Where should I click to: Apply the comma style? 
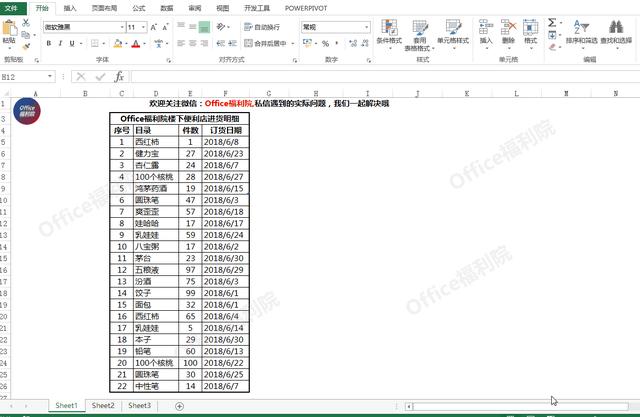(337, 43)
